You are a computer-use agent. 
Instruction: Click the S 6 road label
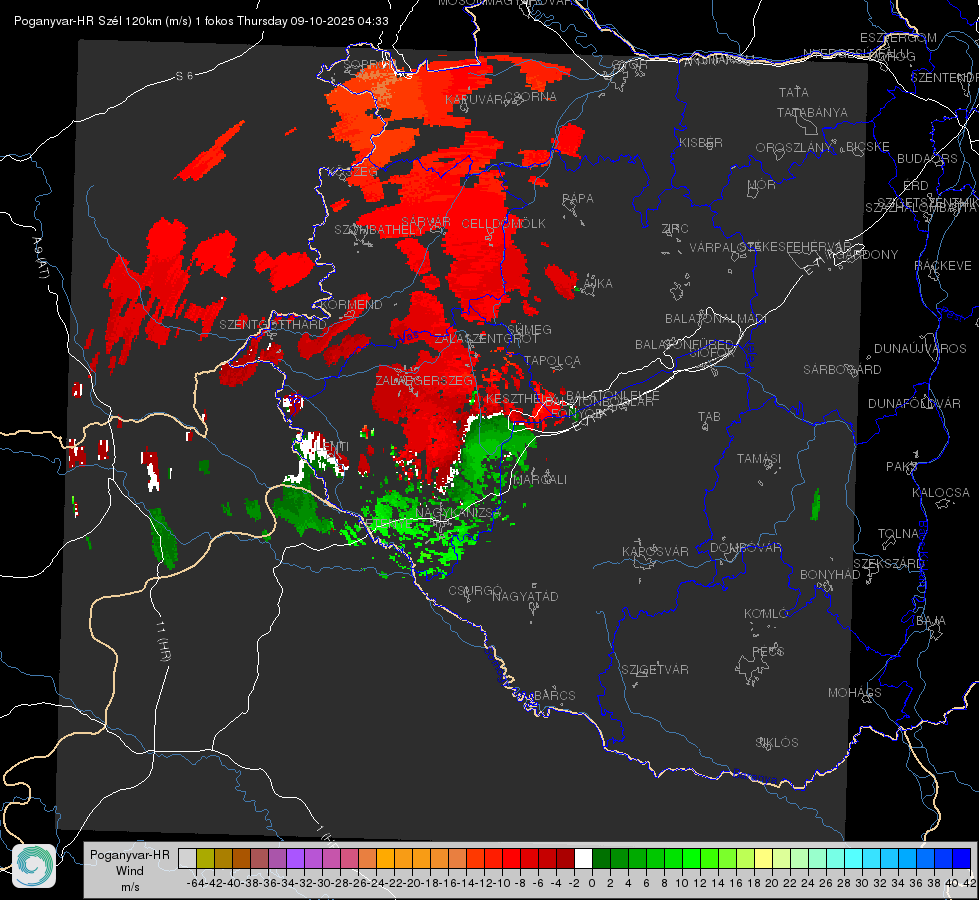click(184, 76)
